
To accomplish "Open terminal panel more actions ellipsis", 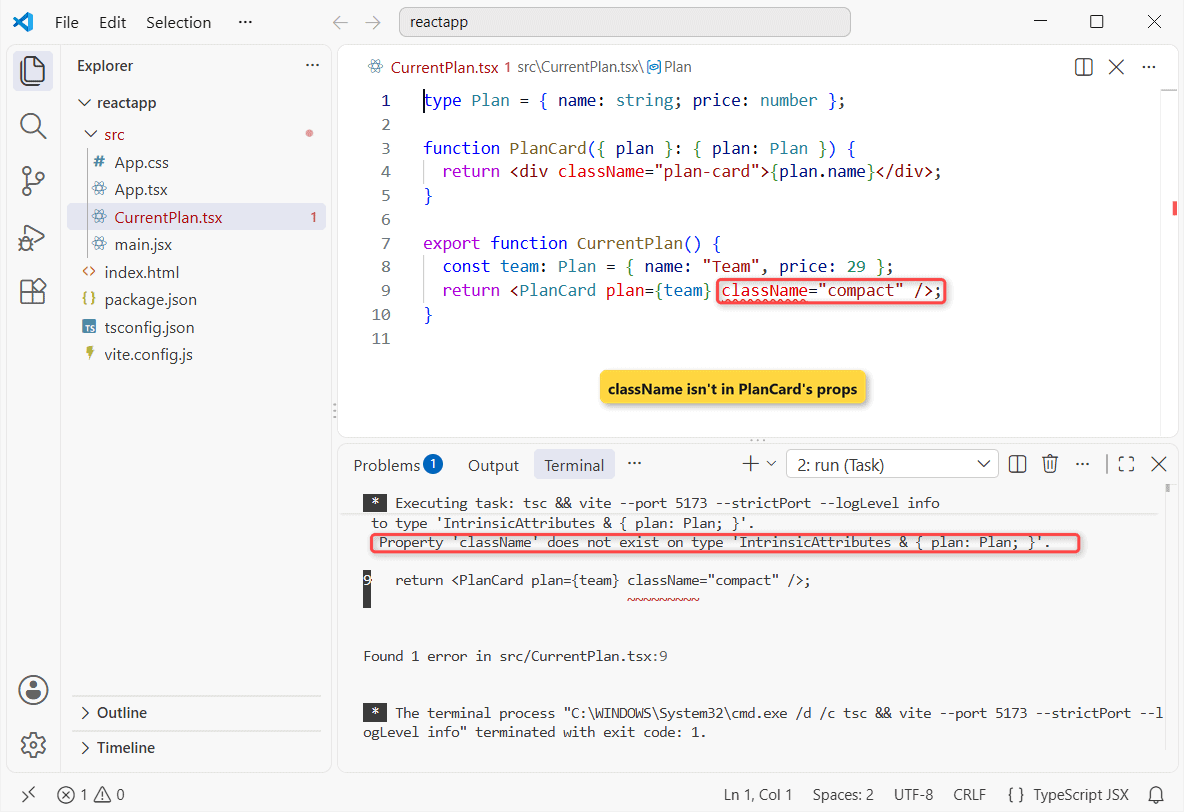I will (x=1082, y=464).
